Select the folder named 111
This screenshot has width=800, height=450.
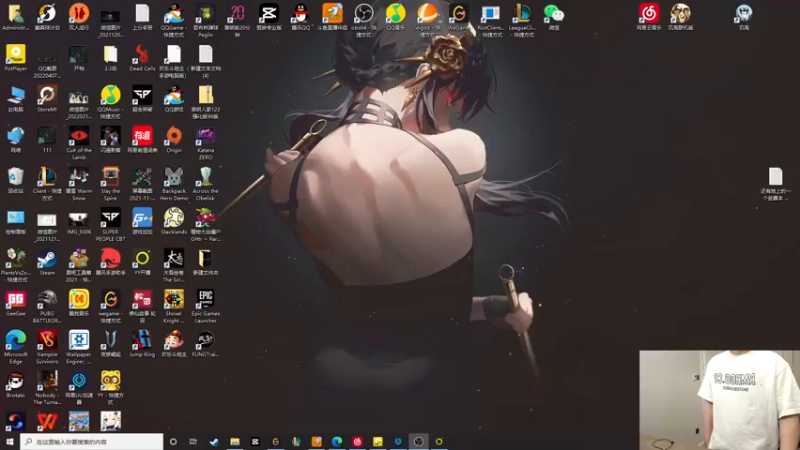coord(47,136)
